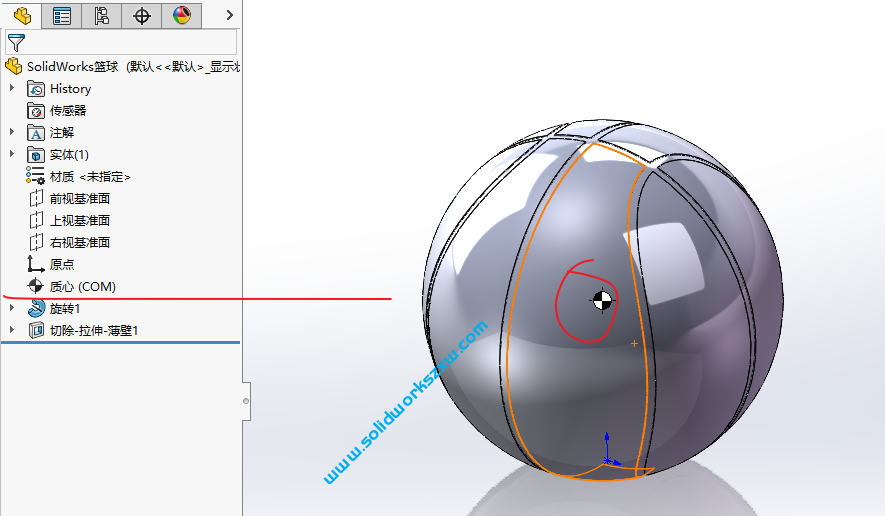Open the DimXpertManager tab
Viewport: 885px width, 516px height.
click(142, 15)
